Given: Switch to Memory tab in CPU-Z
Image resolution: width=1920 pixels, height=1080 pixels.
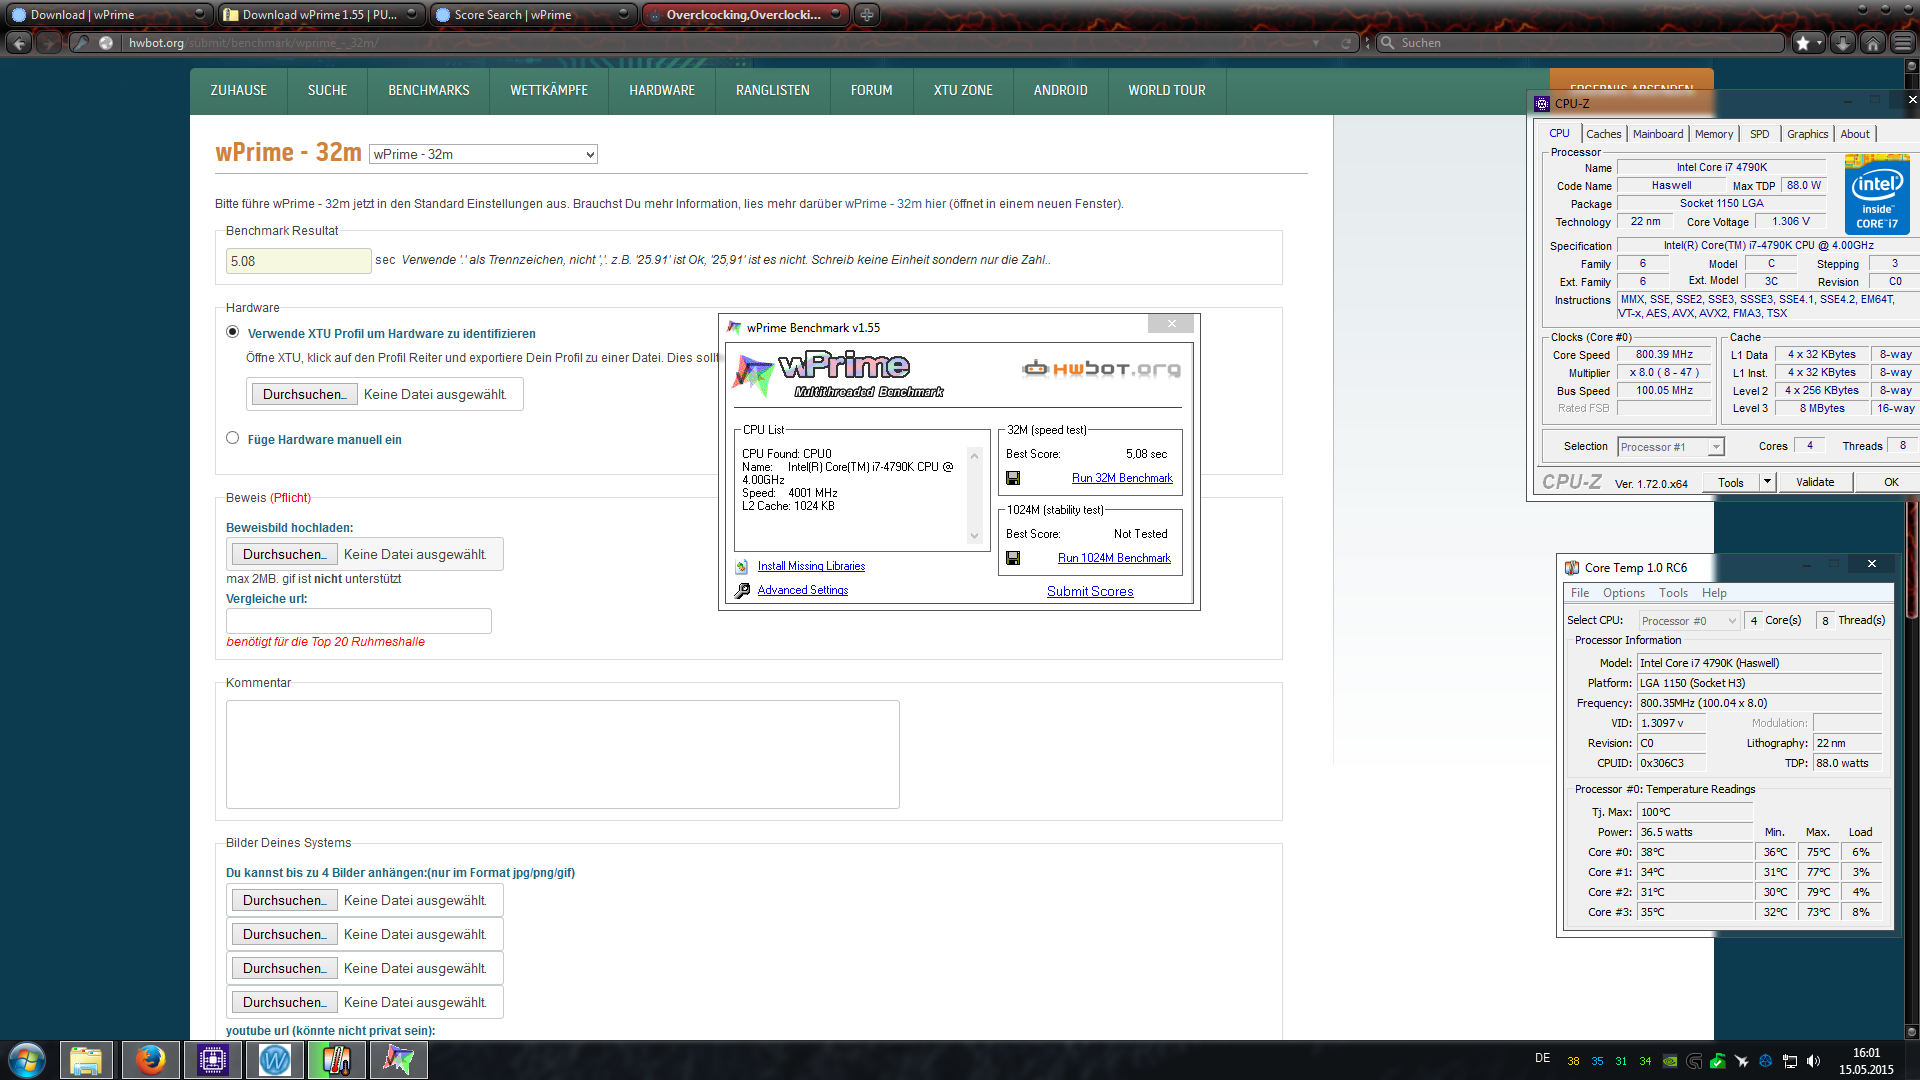Looking at the screenshot, I should (1713, 134).
